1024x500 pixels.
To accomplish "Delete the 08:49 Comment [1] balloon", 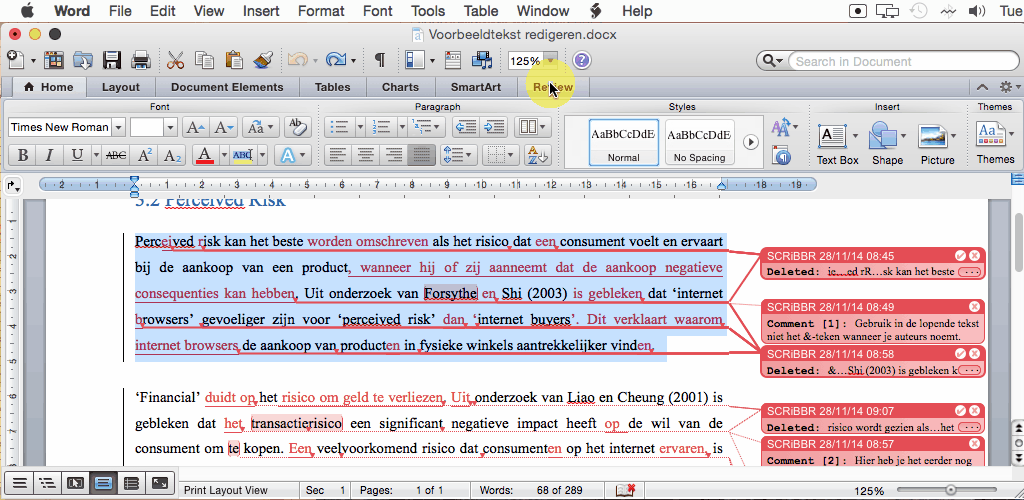I will point(974,306).
